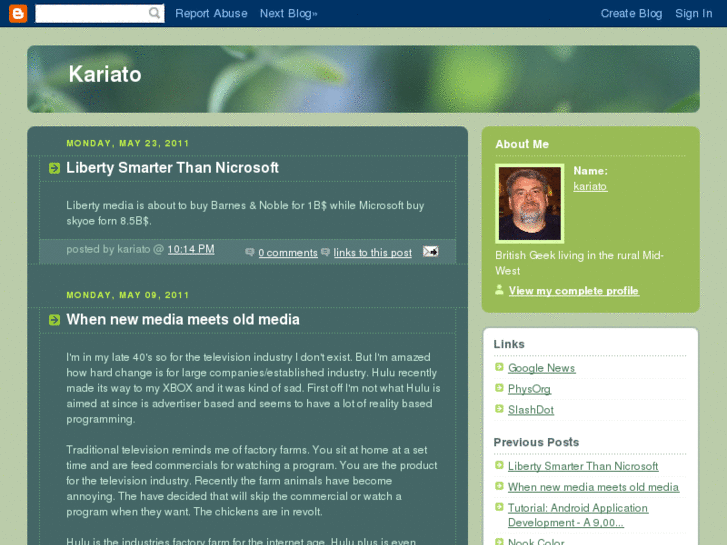
Task: Click the icon before links to this post
Action: [325, 252]
